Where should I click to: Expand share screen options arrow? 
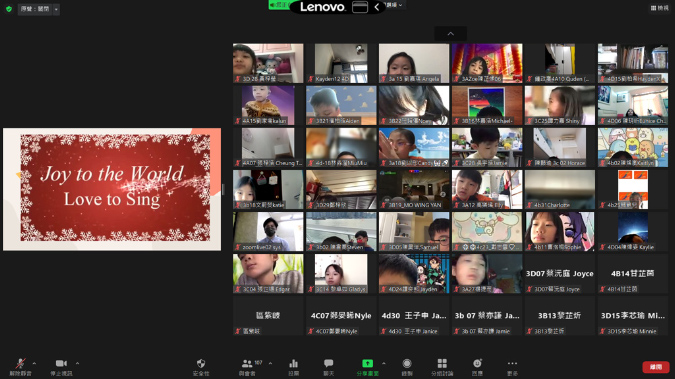click(x=384, y=363)
